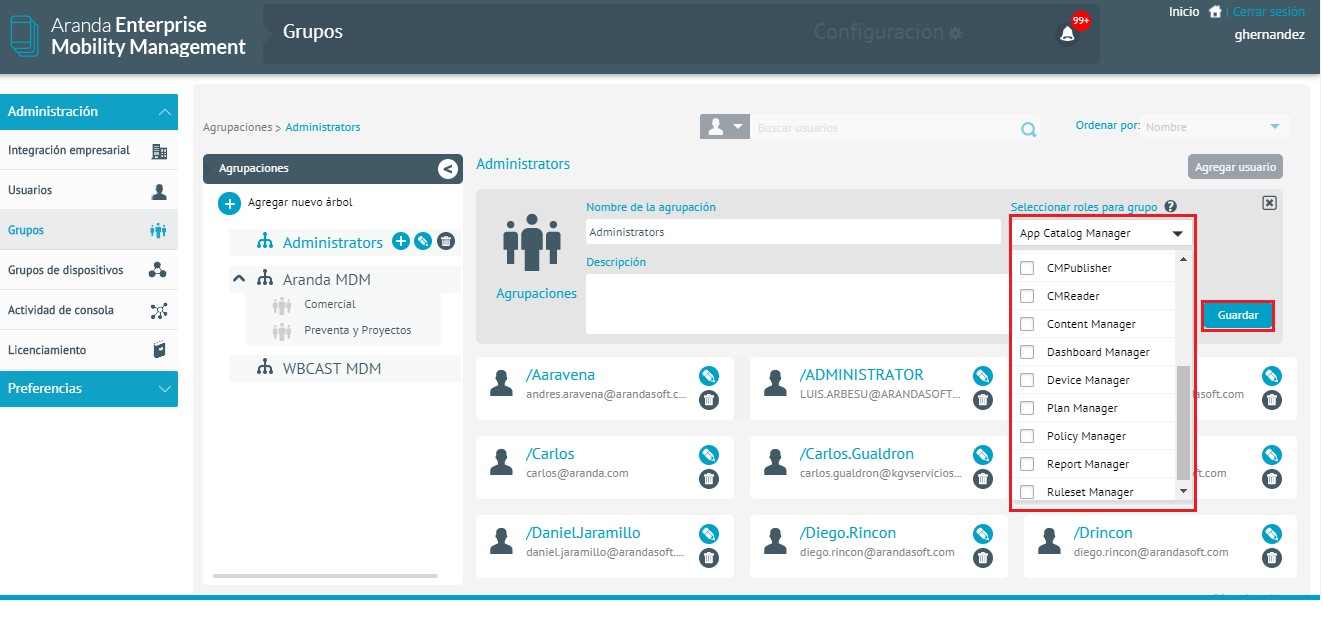Click the Guardar button
Screen dimensions: 1323x617
(1237, 315)
